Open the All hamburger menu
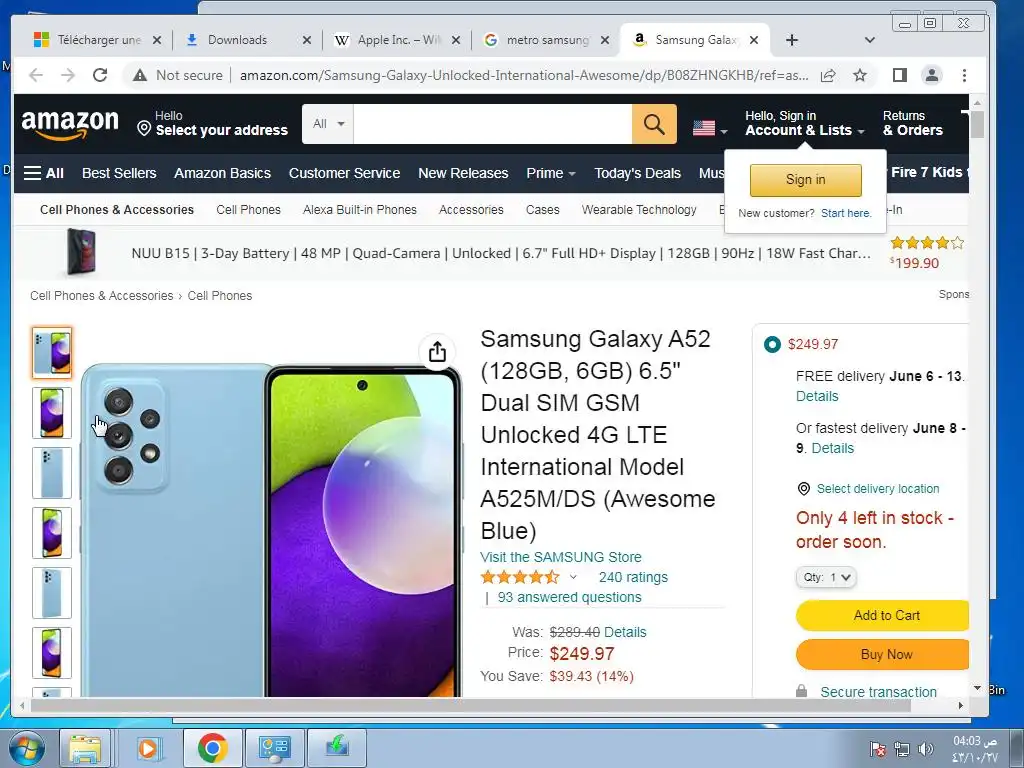Viewport: 1024px width, 768px height. pyautogui.click(x=44, y=173)
